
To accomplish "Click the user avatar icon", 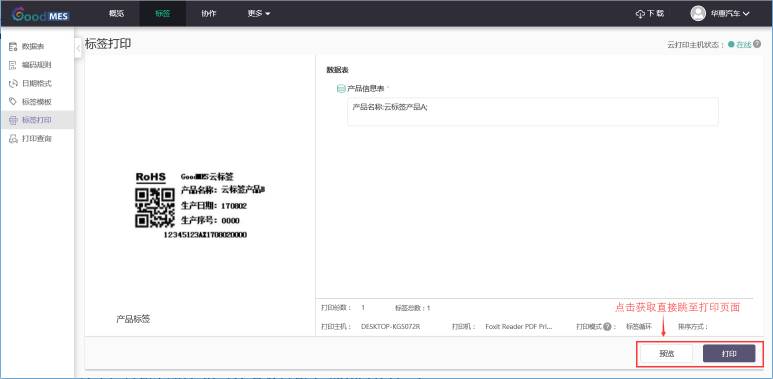I will [x=698, y=13].
